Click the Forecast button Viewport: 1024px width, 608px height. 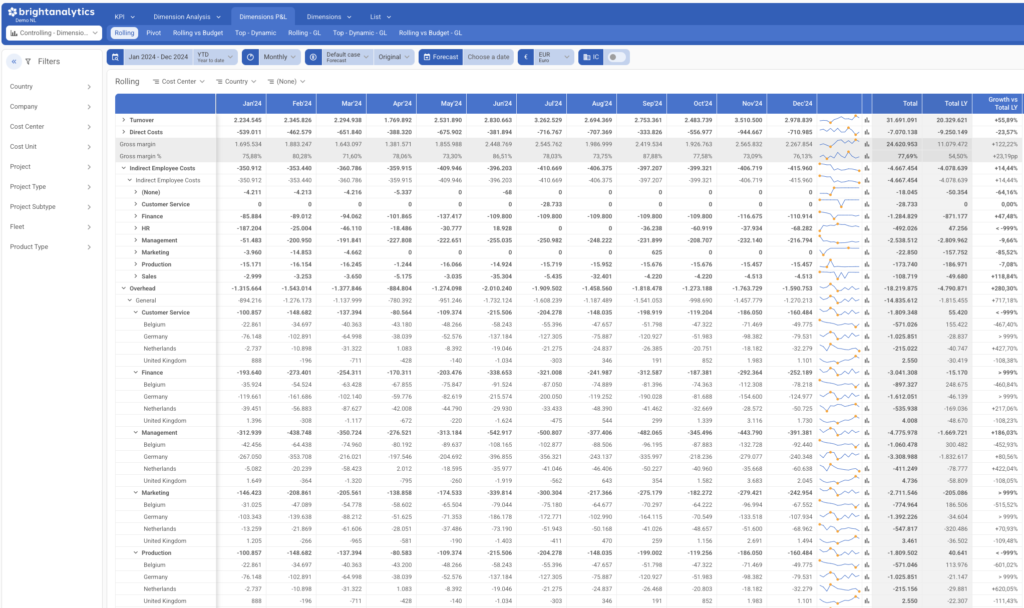441,57
